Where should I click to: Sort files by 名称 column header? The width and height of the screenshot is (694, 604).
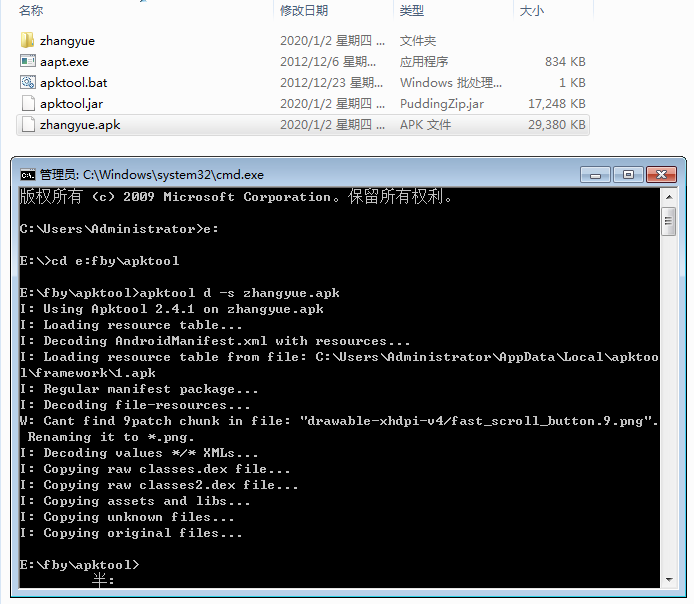click(31, 11)
